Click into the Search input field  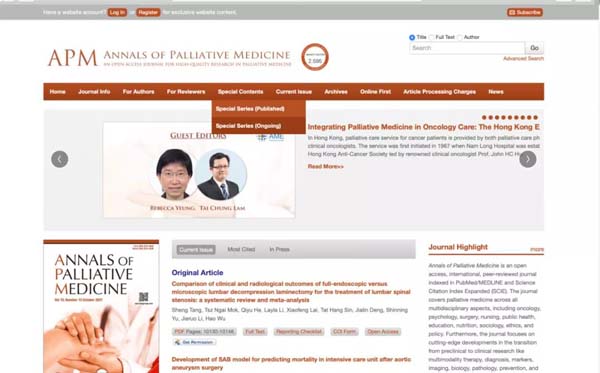467,48
